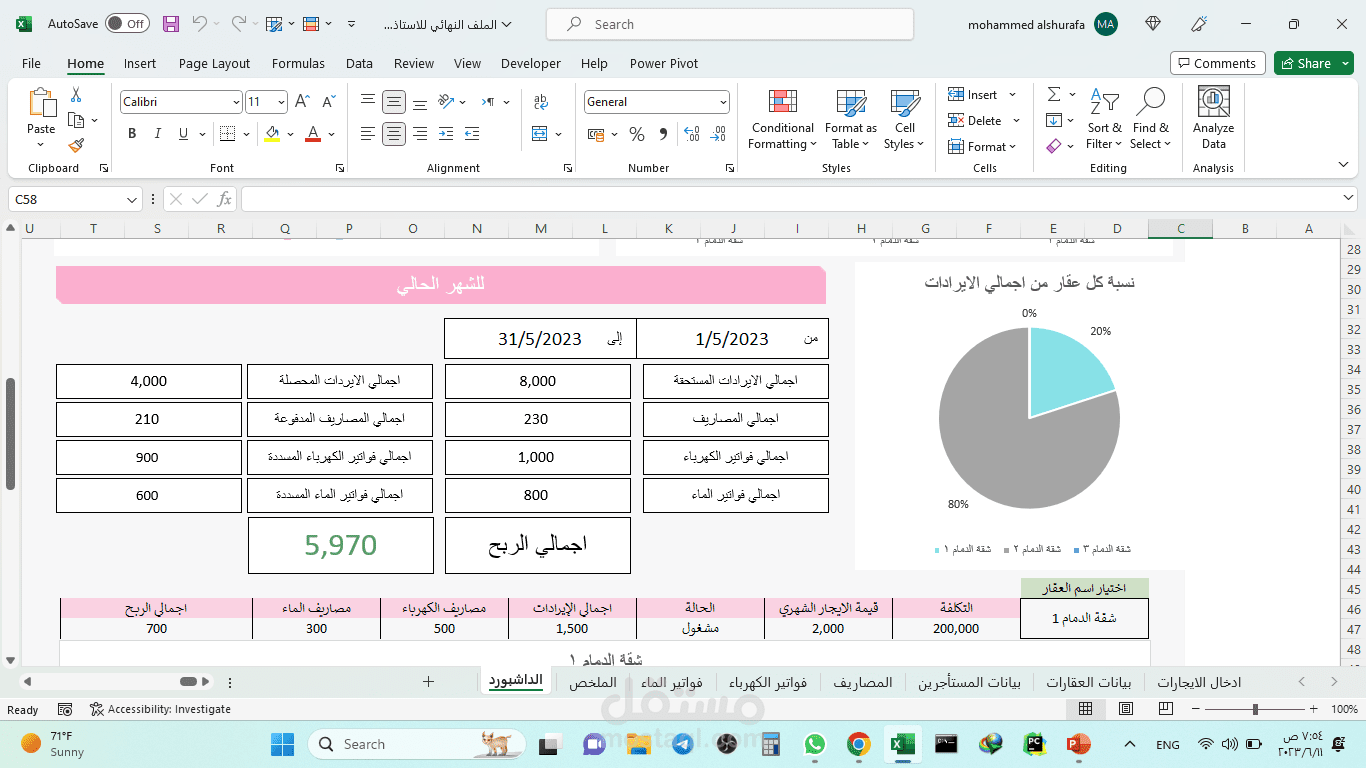
Task: Click Increase Font Size icon
Action: [304, 102]
